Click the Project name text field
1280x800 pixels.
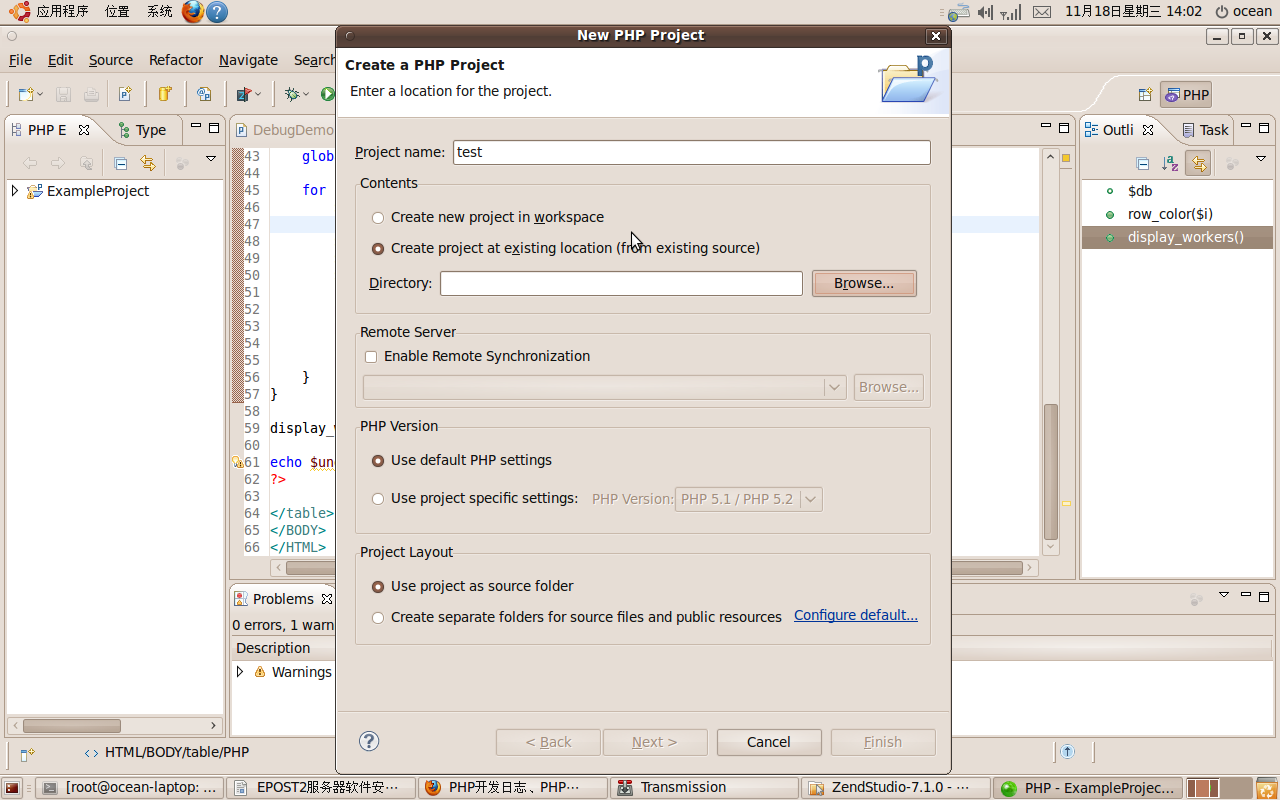pyautogui.click(x=691, y=152)
